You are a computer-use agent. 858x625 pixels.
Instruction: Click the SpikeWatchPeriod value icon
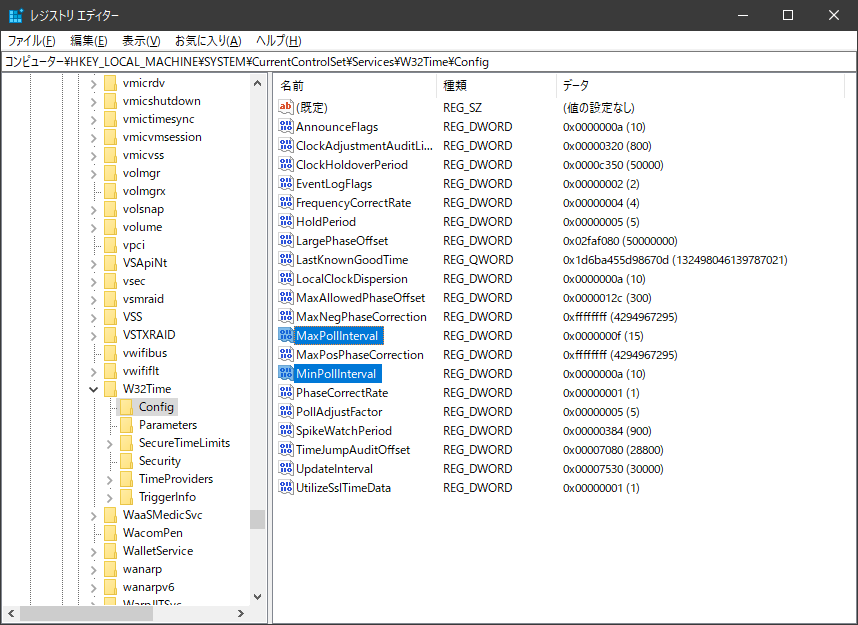pos(286,430)
